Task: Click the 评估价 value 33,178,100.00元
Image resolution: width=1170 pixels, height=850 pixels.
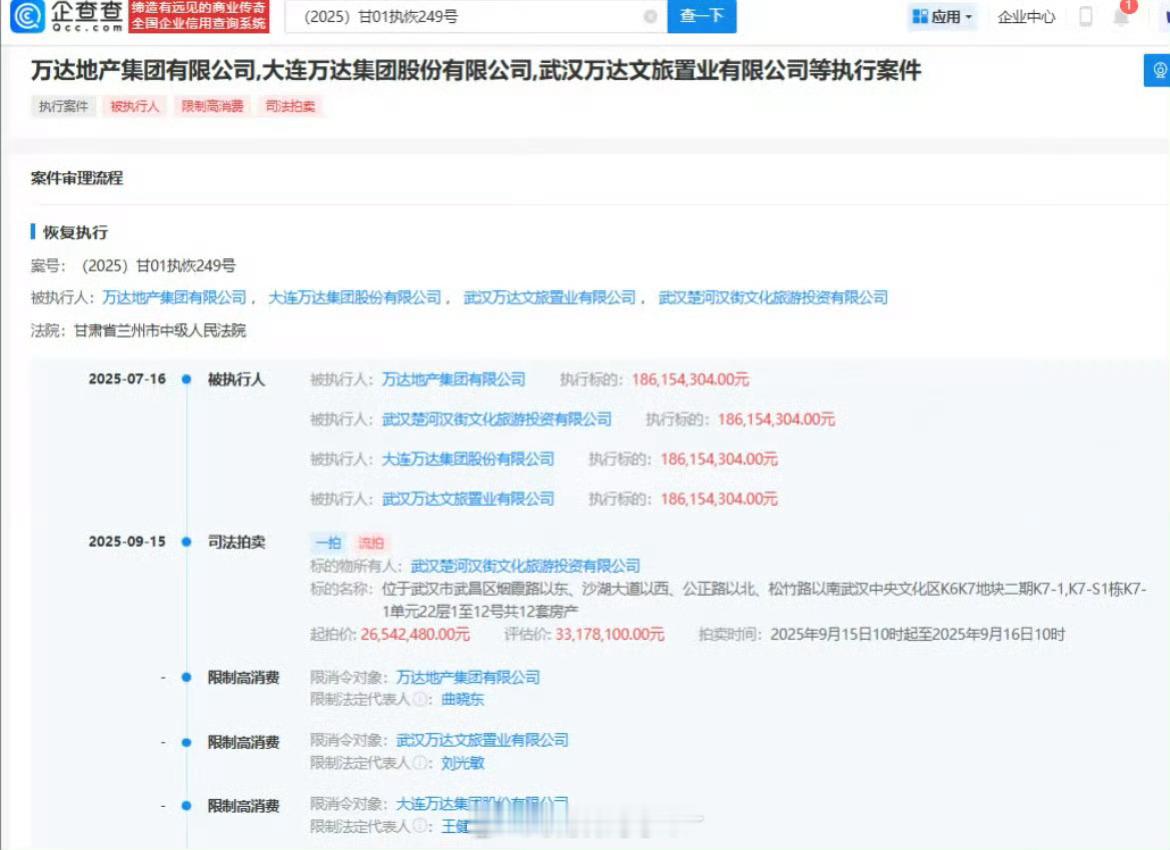Action: click(x=609, y=634)
